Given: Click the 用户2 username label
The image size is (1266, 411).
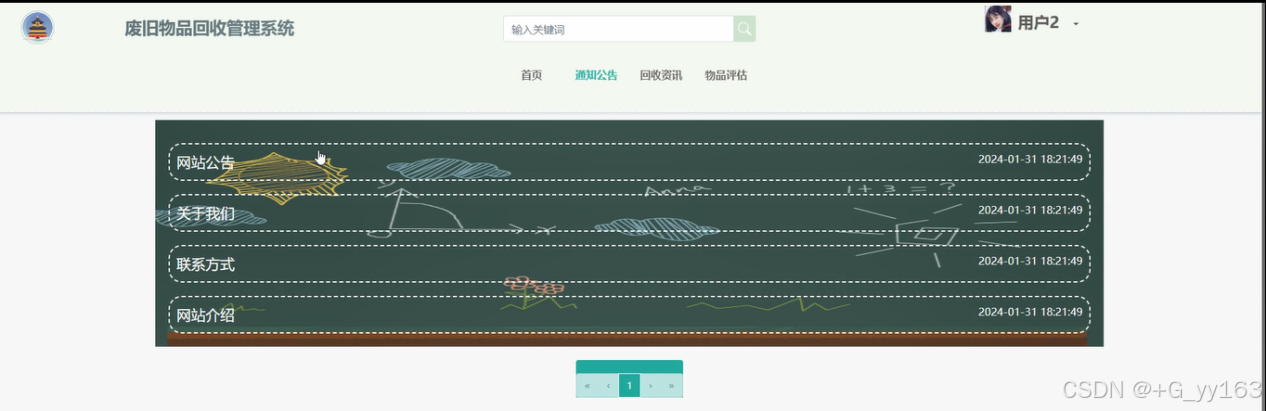Looking at the screenshot, I should (x=1038, y=23).
